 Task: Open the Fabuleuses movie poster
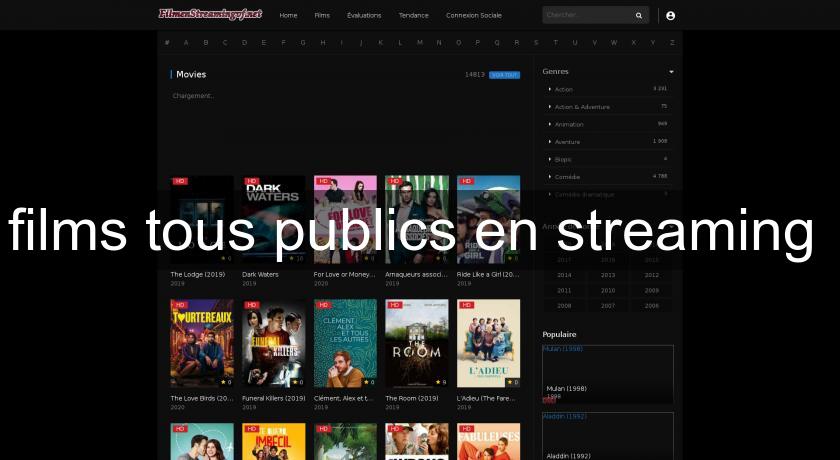(489, 442)
